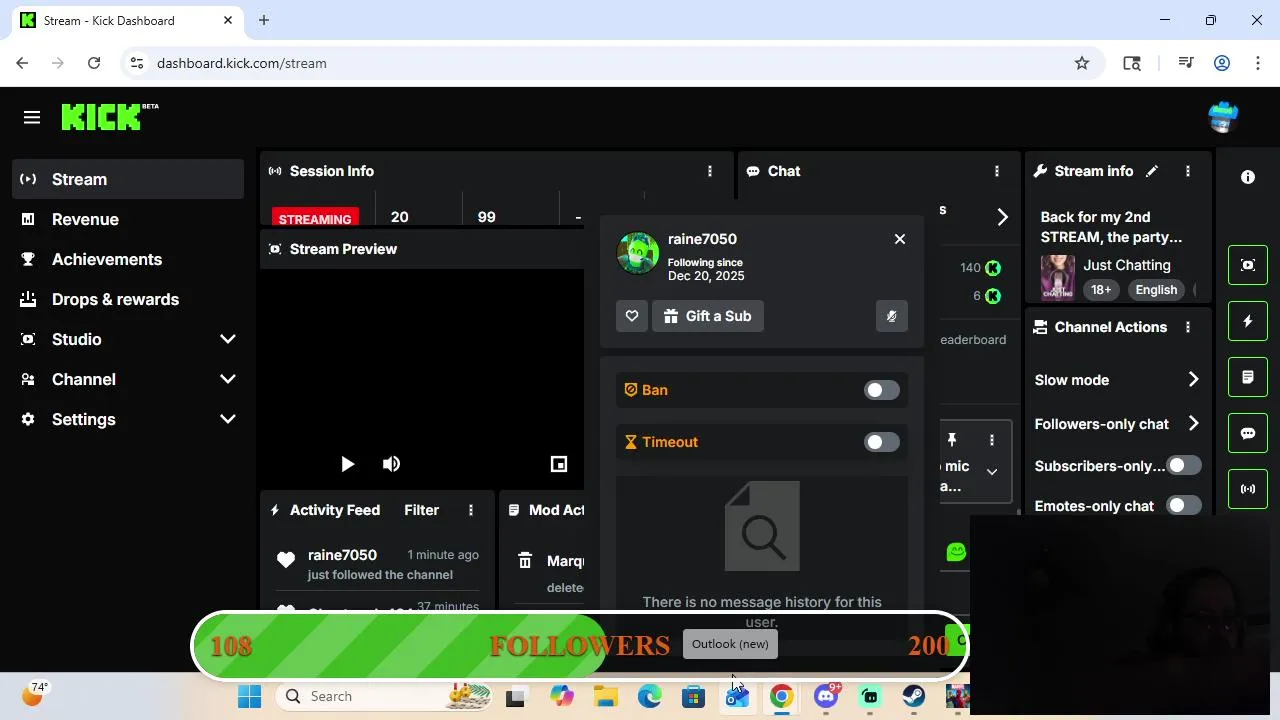The image size is (1280, 720).
Task: Enable the Timeout toggle
Action: tap(881, 442)
